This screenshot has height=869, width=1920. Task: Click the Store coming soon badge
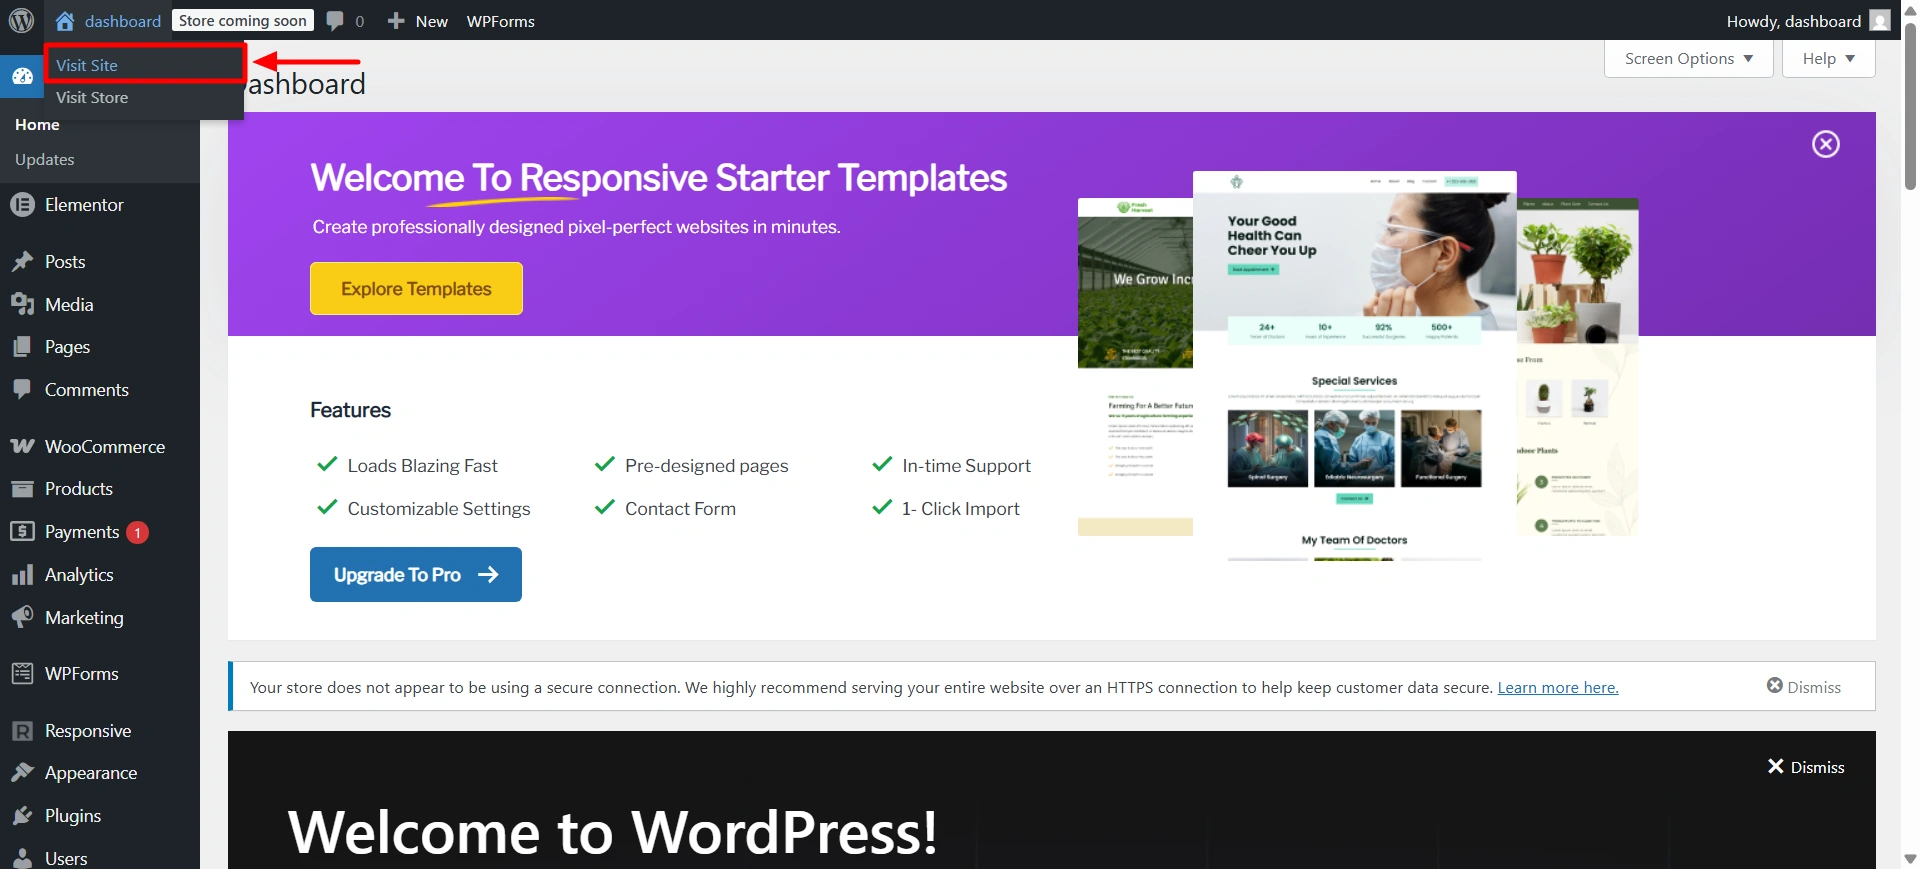click(243, 21)
